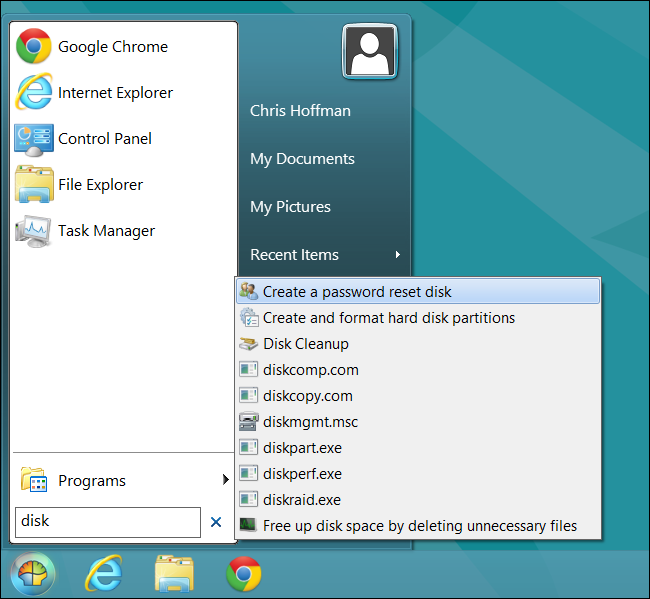Open the Control Panel icon in start menu
Screen dimensions: 650x599
coord(34,140)
